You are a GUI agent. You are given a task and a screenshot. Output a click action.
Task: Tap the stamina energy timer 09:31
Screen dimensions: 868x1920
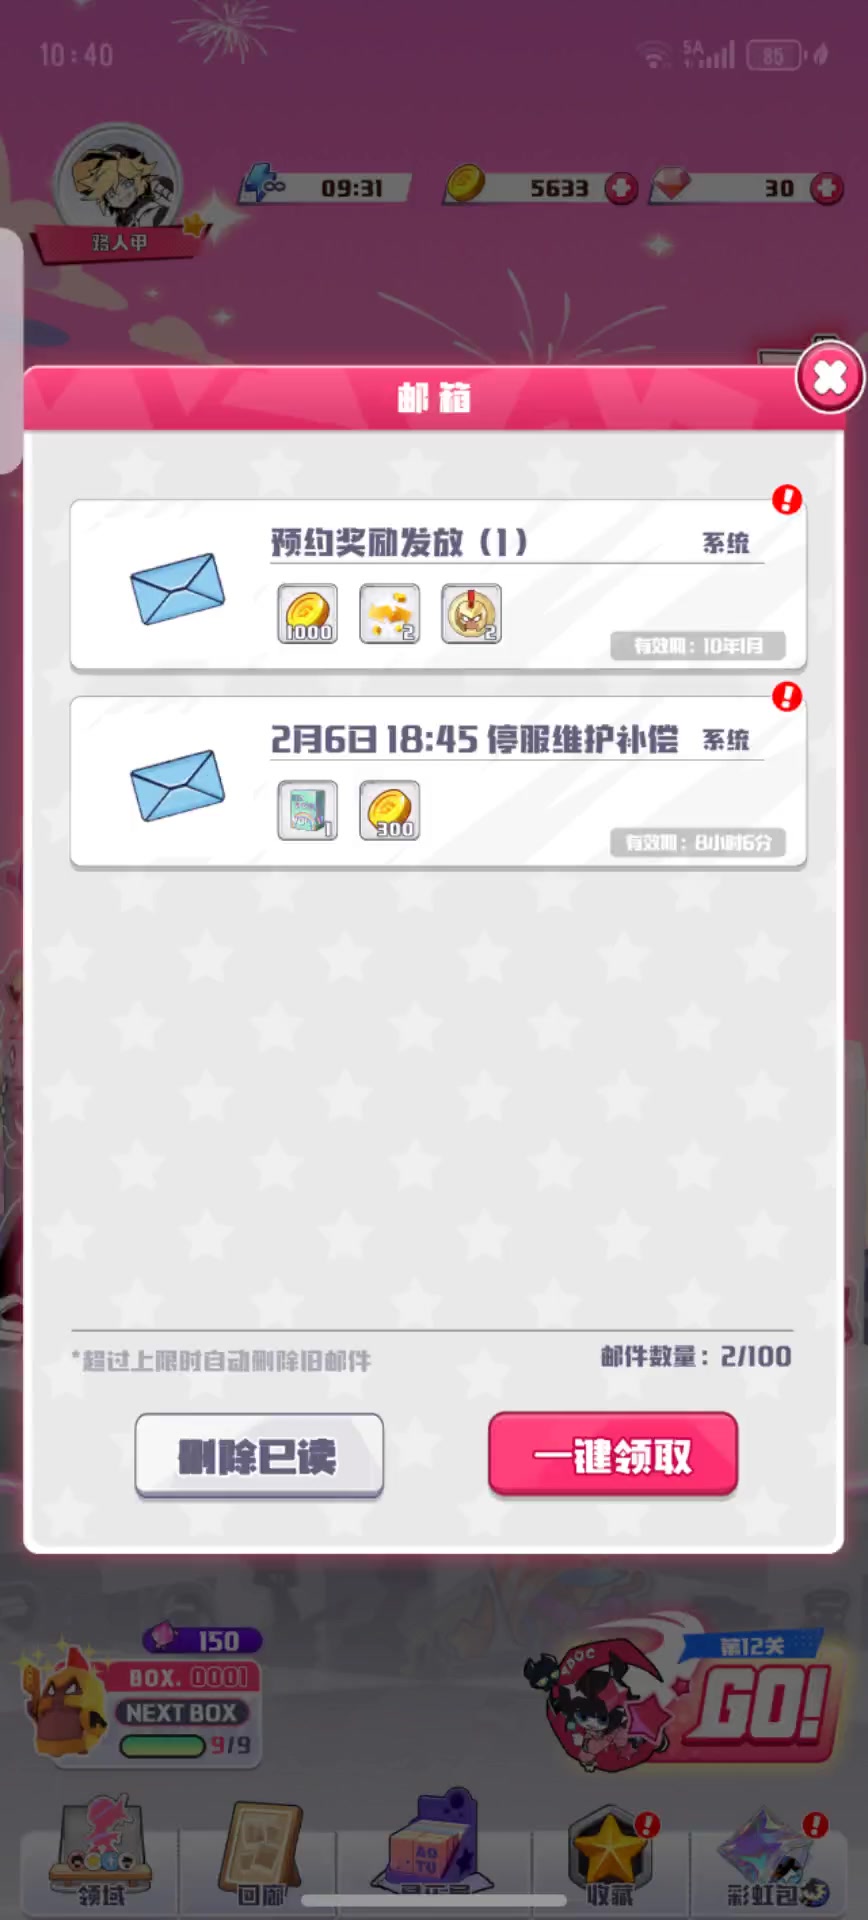pos(325,187)
